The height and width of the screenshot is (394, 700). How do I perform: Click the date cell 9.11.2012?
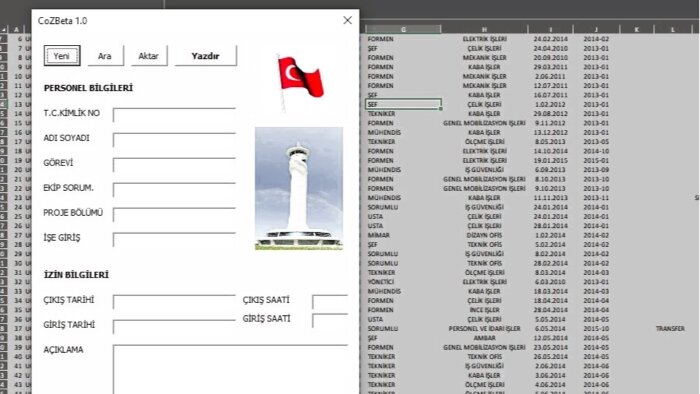click(x=550, y=123)
